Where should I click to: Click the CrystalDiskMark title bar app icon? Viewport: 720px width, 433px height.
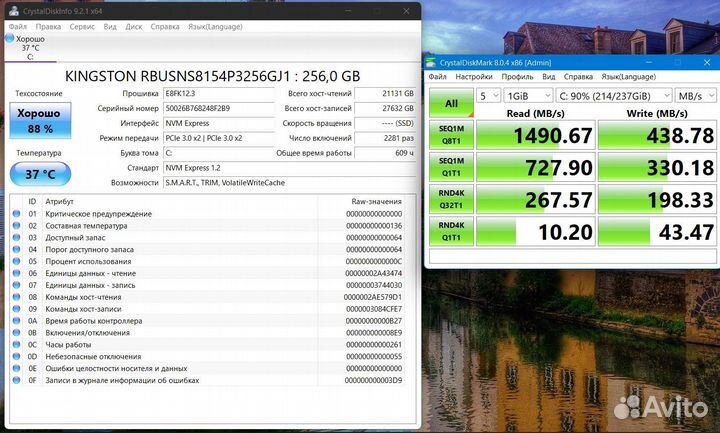pyautogui.click(x=432, y=62)
